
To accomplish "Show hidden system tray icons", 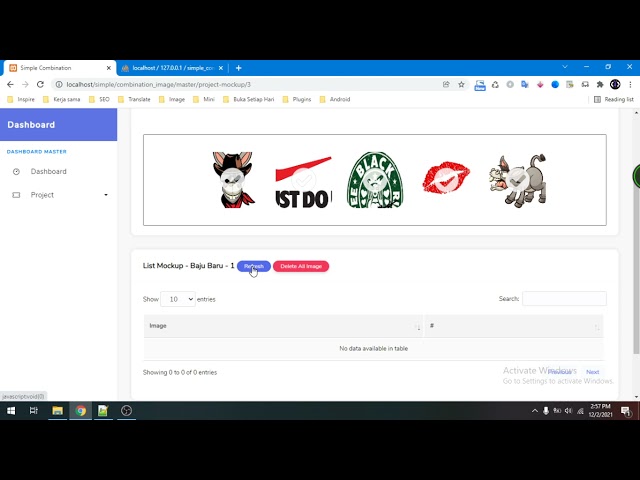I will (x=534, y=411).
